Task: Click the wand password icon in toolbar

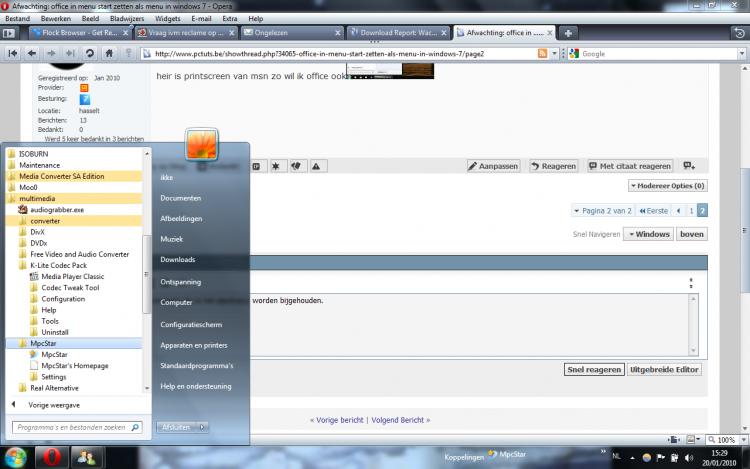Action: (x=128, y=53)
